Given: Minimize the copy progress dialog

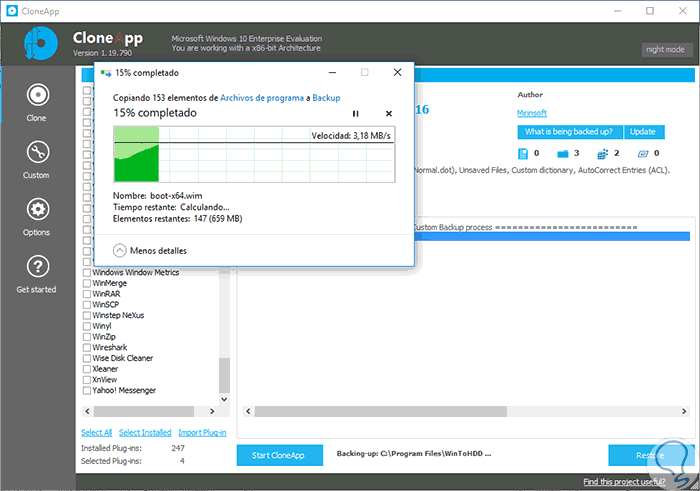Looking at the screenshot, I should coord(333,72).
